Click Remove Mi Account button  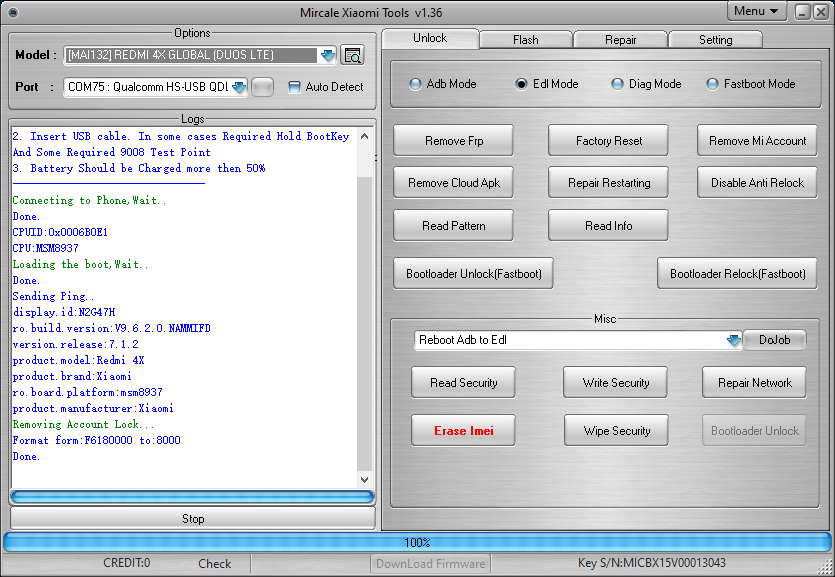[x=757, y=141]
